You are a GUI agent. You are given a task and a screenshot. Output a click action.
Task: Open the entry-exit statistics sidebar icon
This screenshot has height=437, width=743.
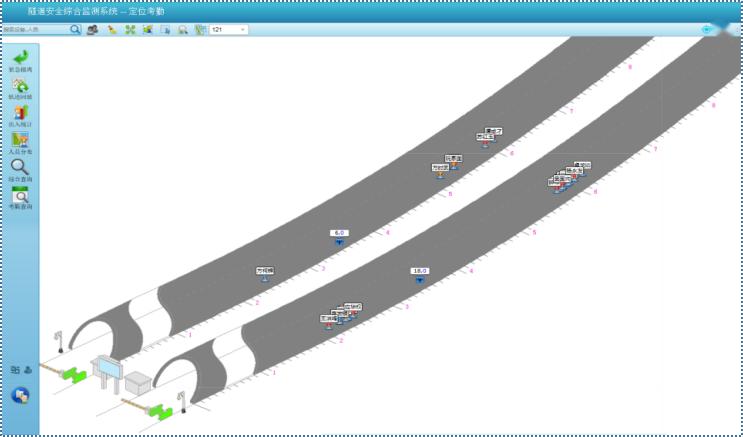point(20,113)
